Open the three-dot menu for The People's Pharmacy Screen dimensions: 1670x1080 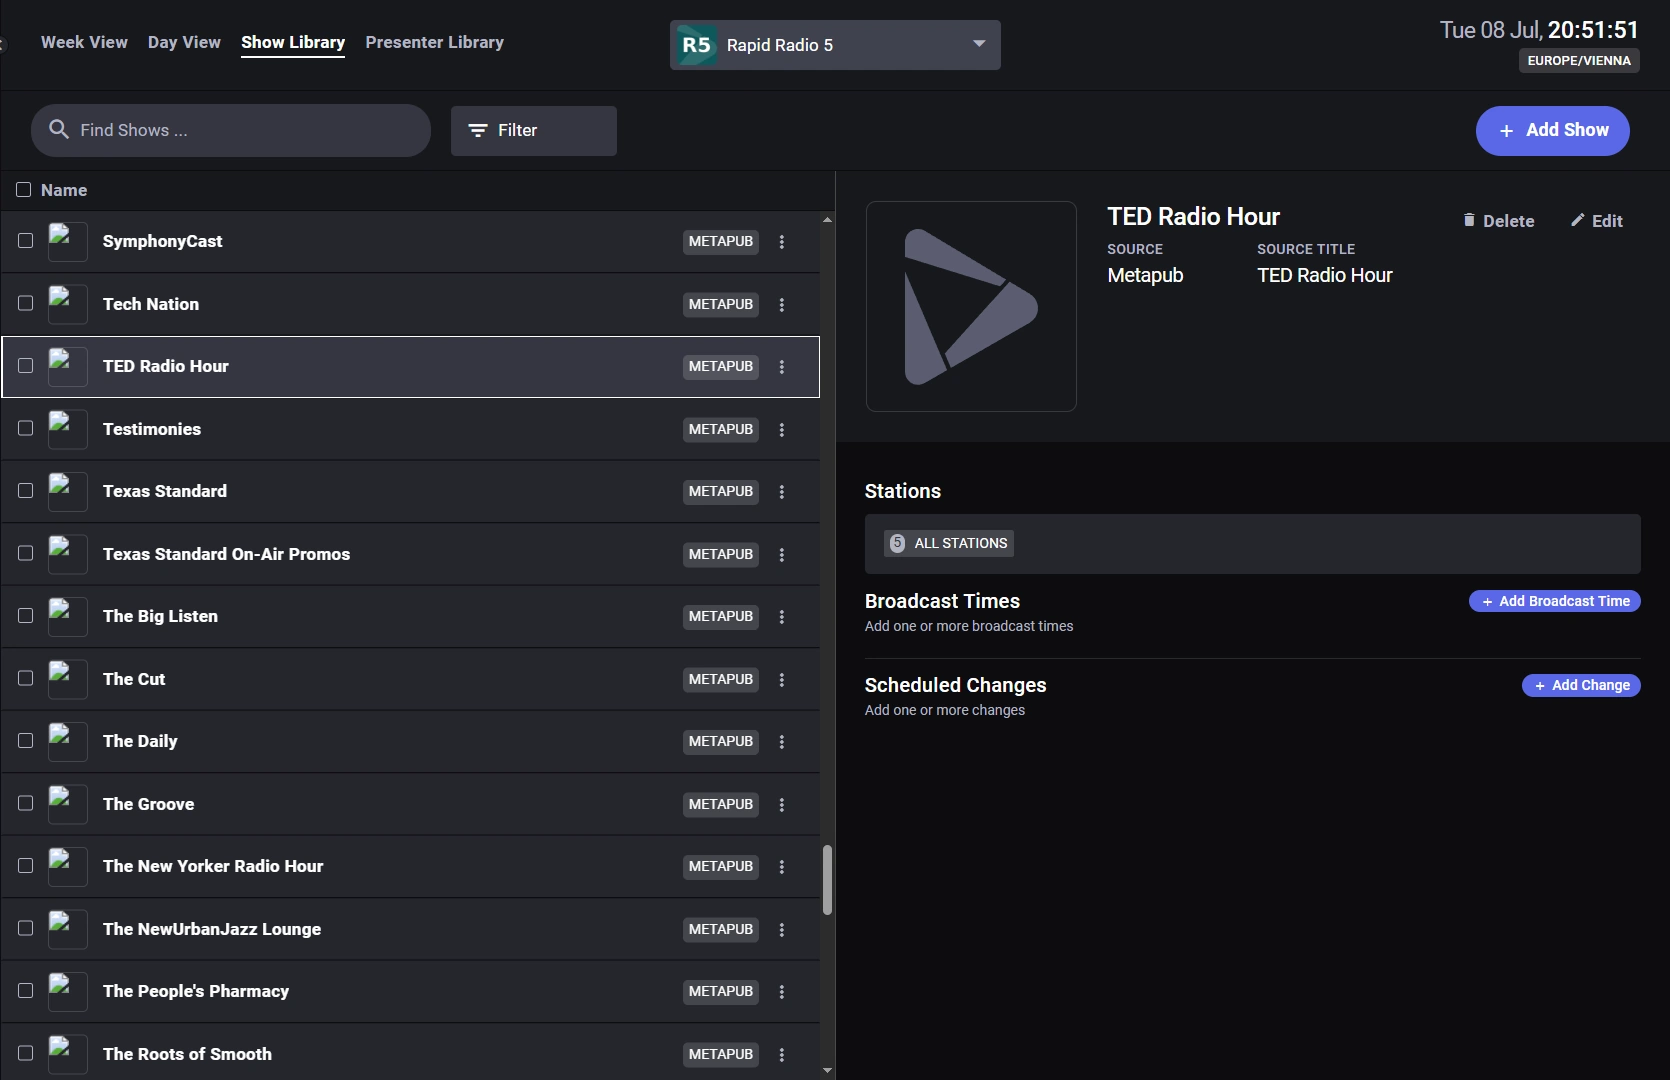(782, 992)
